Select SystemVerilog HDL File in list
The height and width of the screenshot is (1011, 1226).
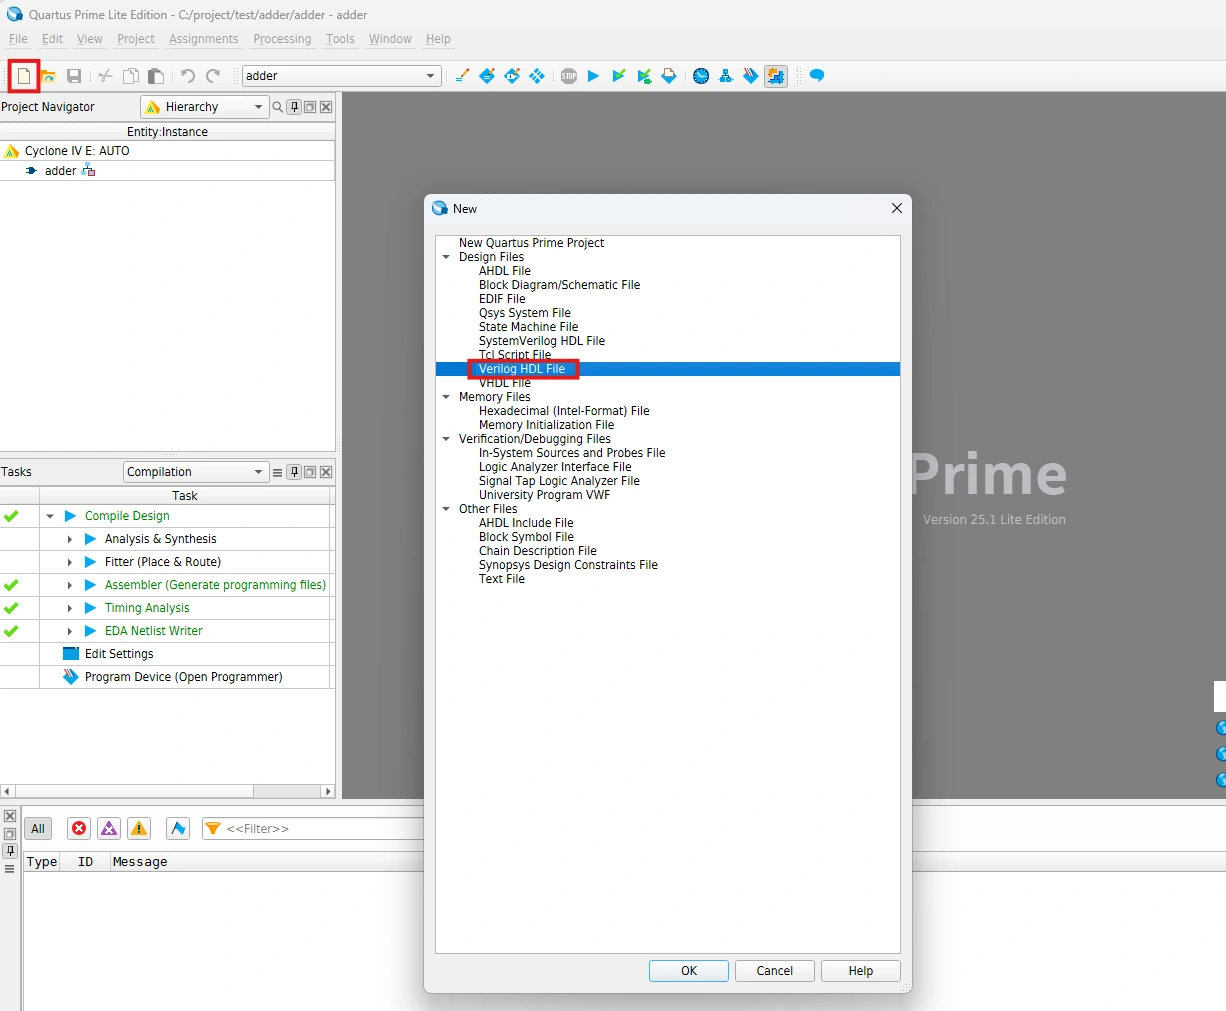point(541,341)
